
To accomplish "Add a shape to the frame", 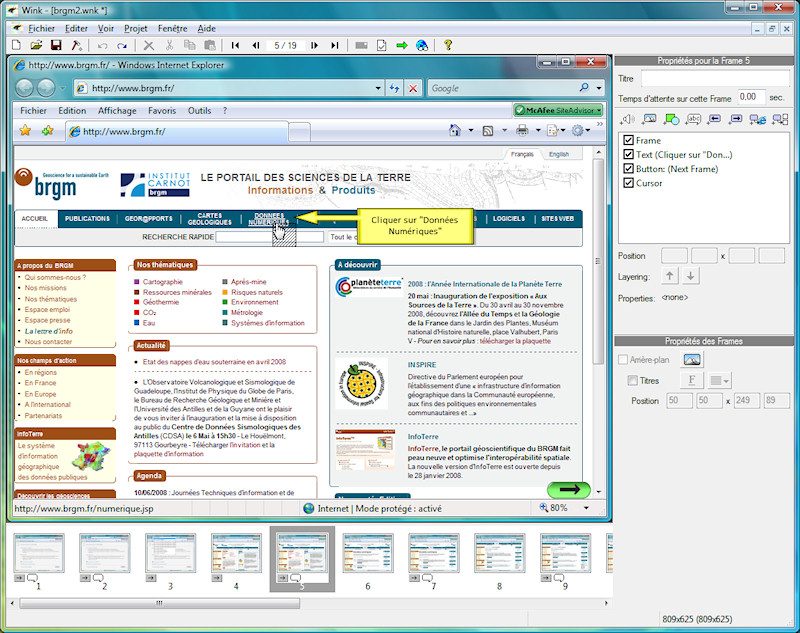I will point(671,119).
